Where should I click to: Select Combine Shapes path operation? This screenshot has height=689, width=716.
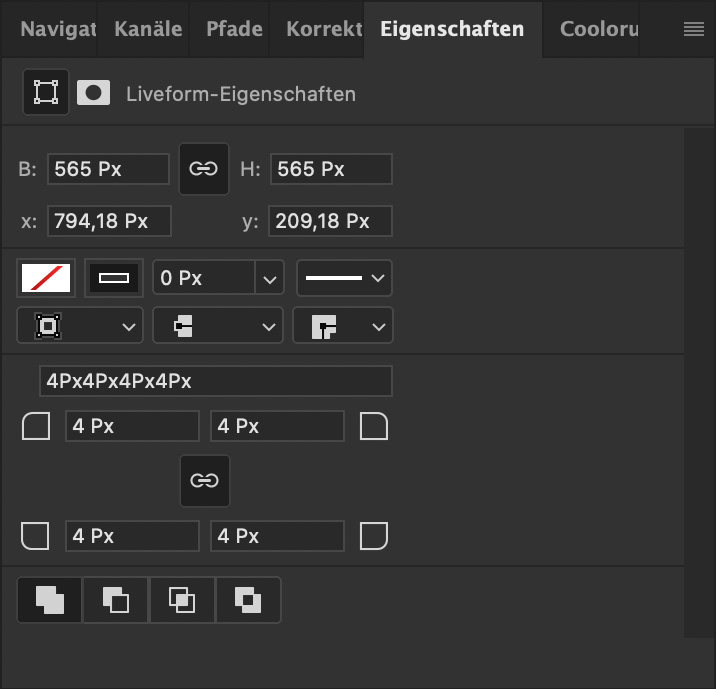[49, 600]
